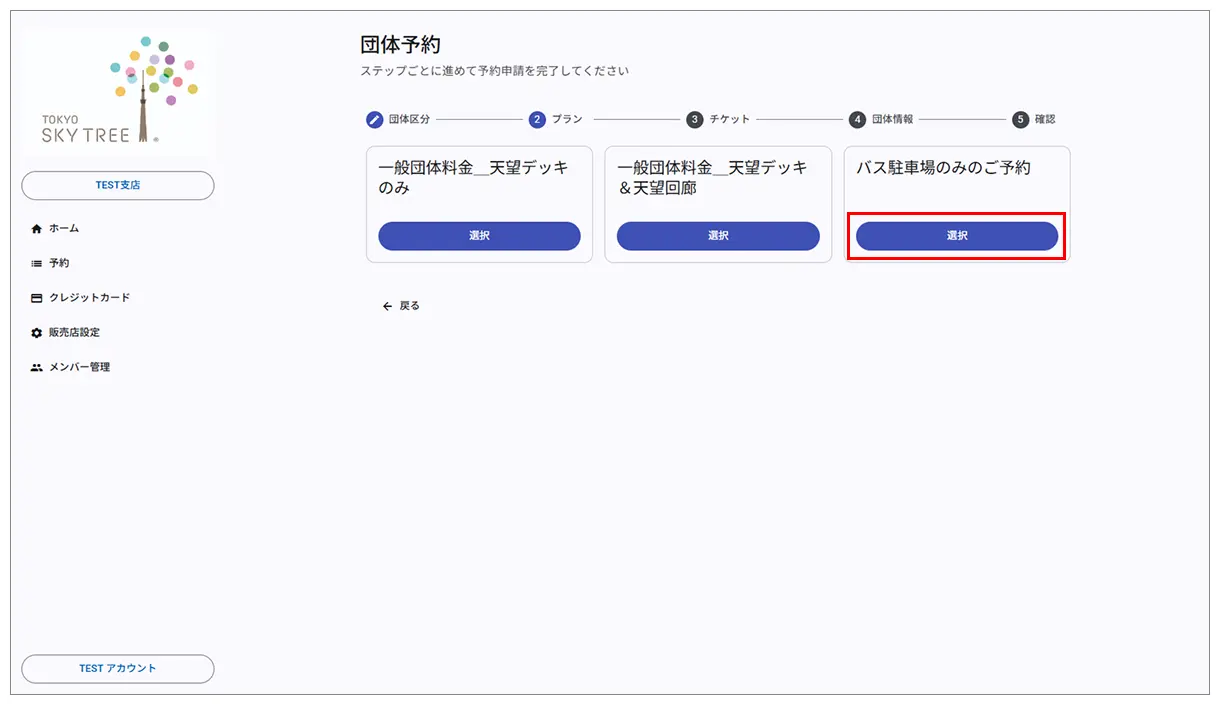This screenshot has width=1220, height=705.
Task: Select the 確認 step label
Action: 1047,119
